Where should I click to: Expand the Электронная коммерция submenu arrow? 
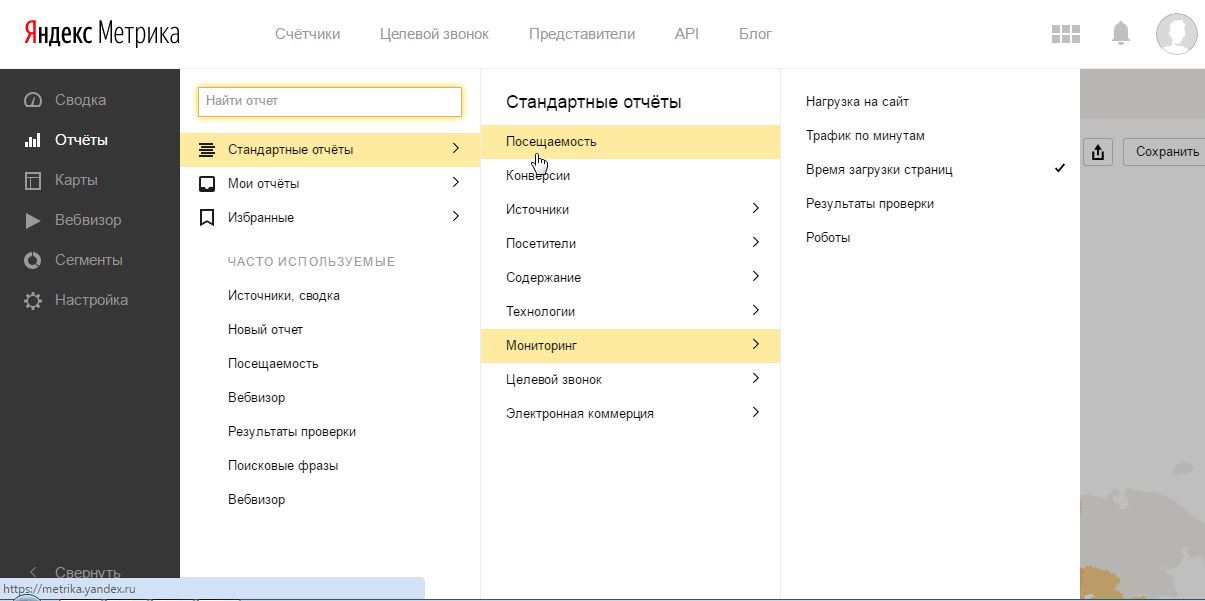point(756,413)
